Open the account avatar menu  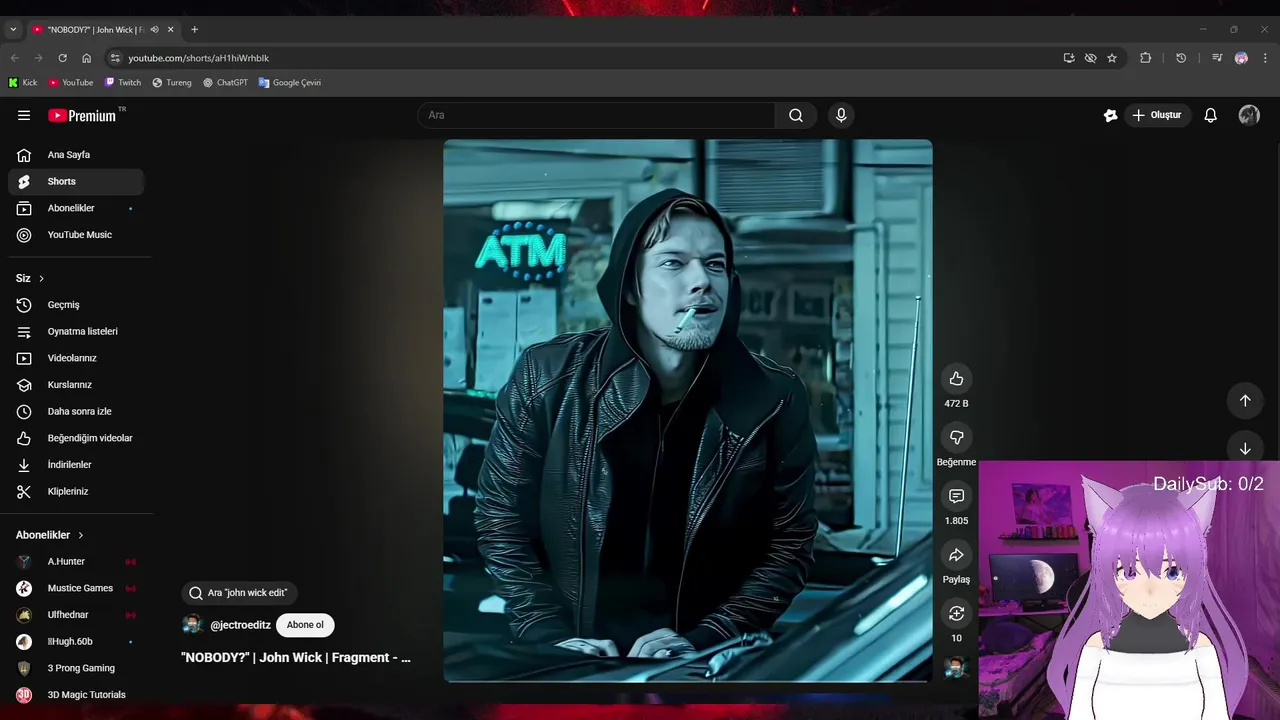[1249, 115]
